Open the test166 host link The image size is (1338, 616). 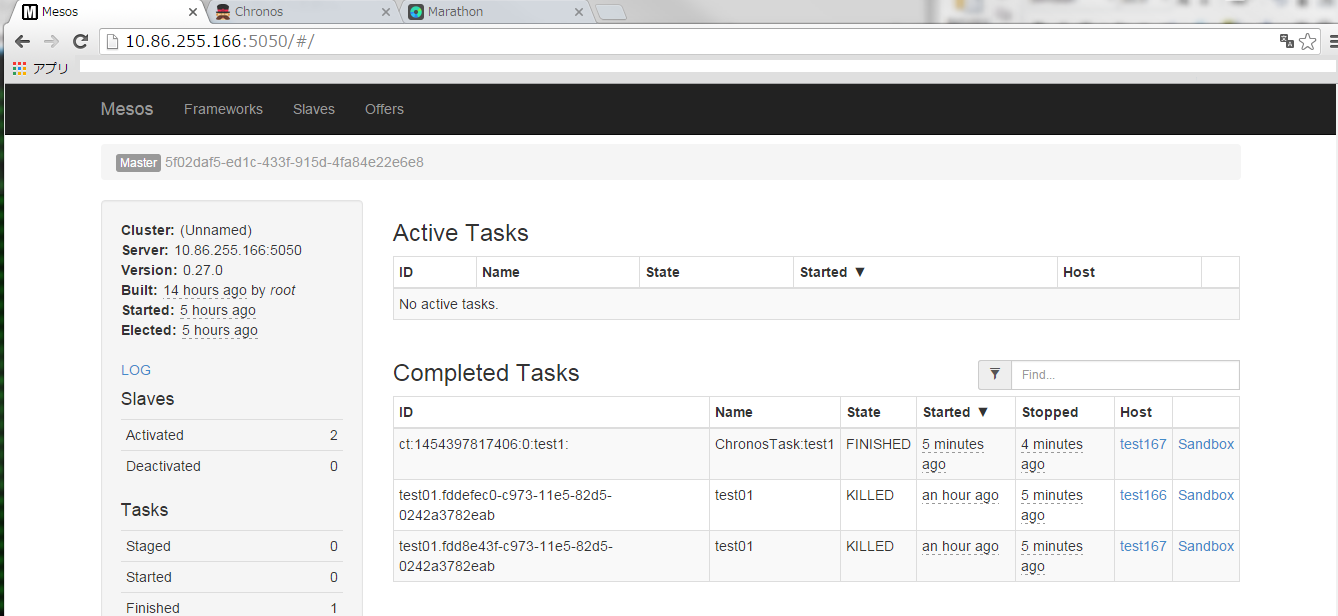click(x=1143, y=495)
